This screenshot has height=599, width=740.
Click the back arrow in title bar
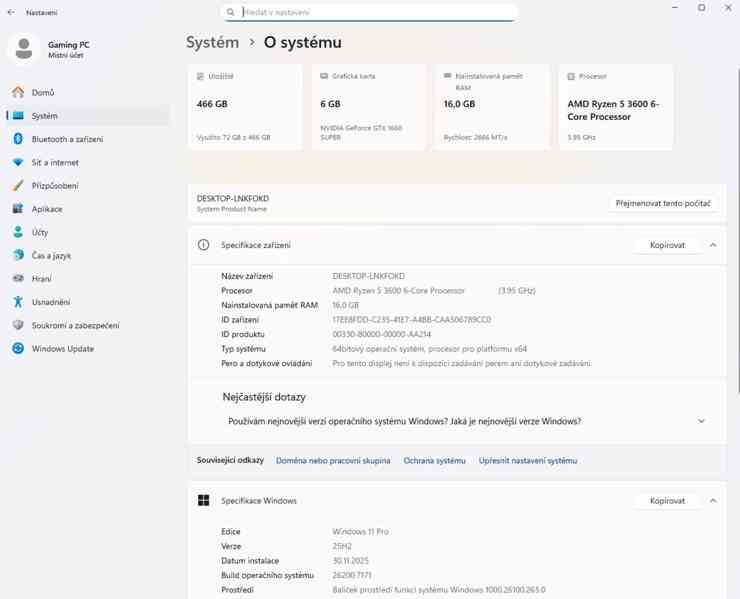point(11,13)
